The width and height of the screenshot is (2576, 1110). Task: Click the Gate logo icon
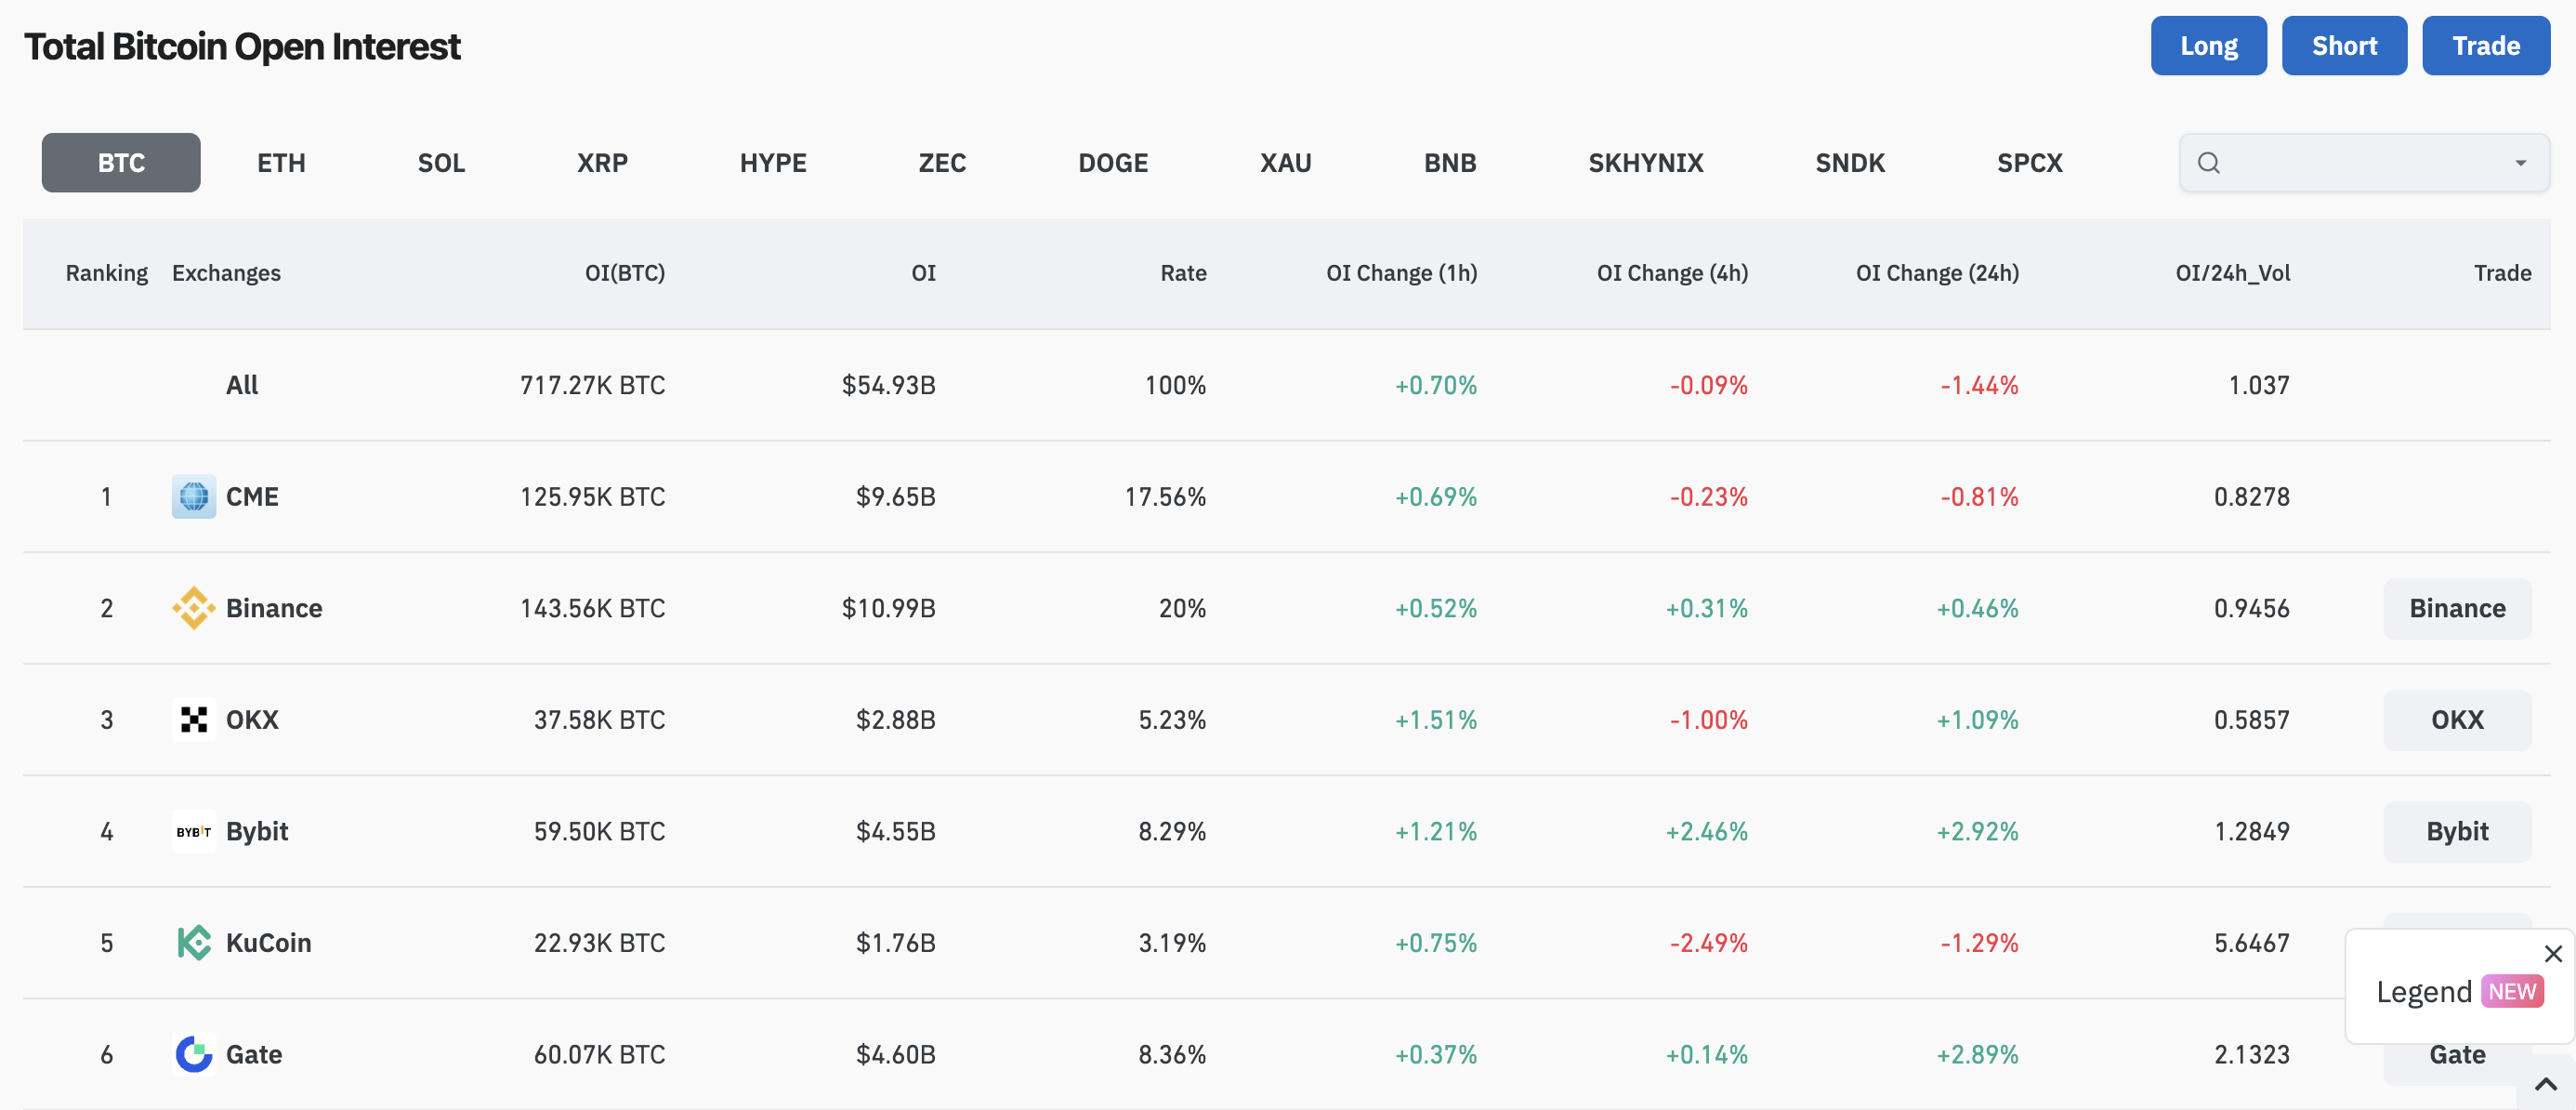pyautogui.click(x=194, y=1054)
